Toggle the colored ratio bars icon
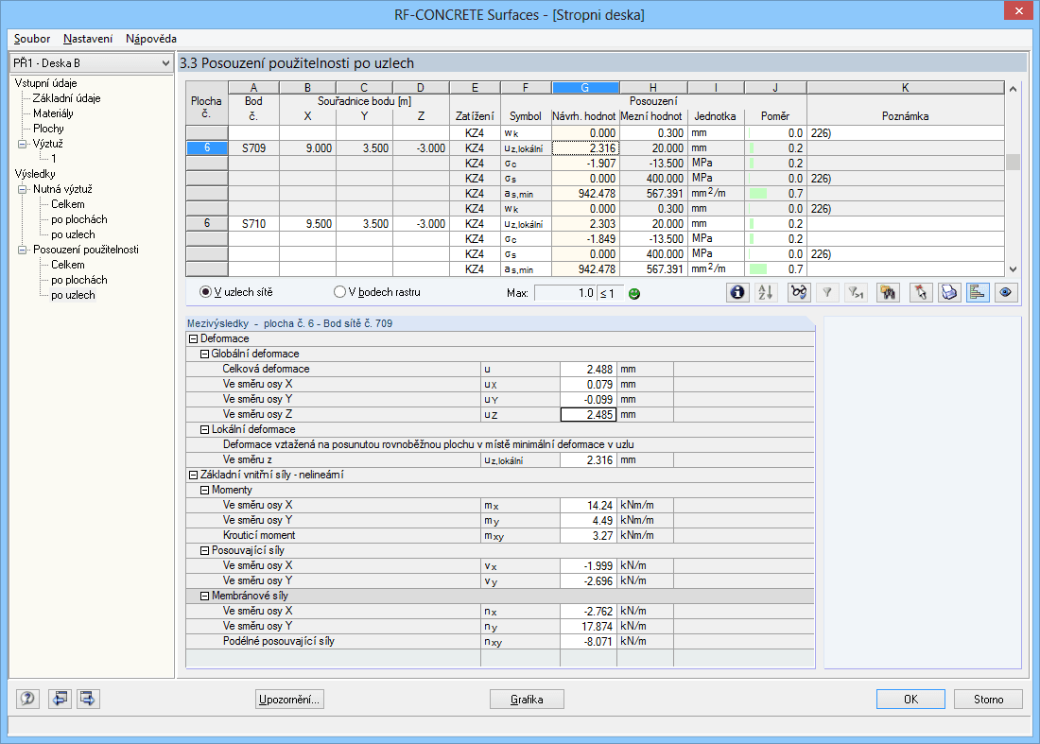The height and width of the screenshot is (744, 1040). [x=977, y=292]
